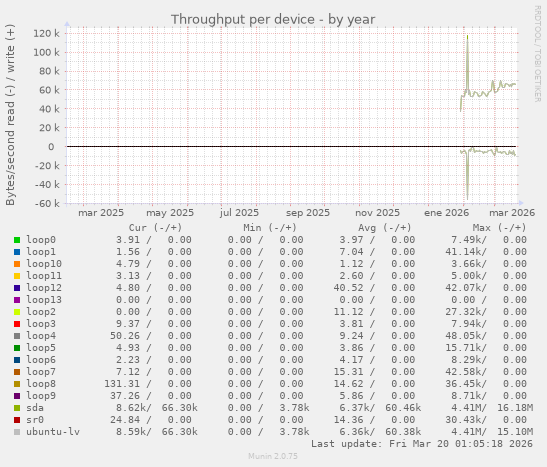Click the loop7 brown color swatch

coord(17,372)
